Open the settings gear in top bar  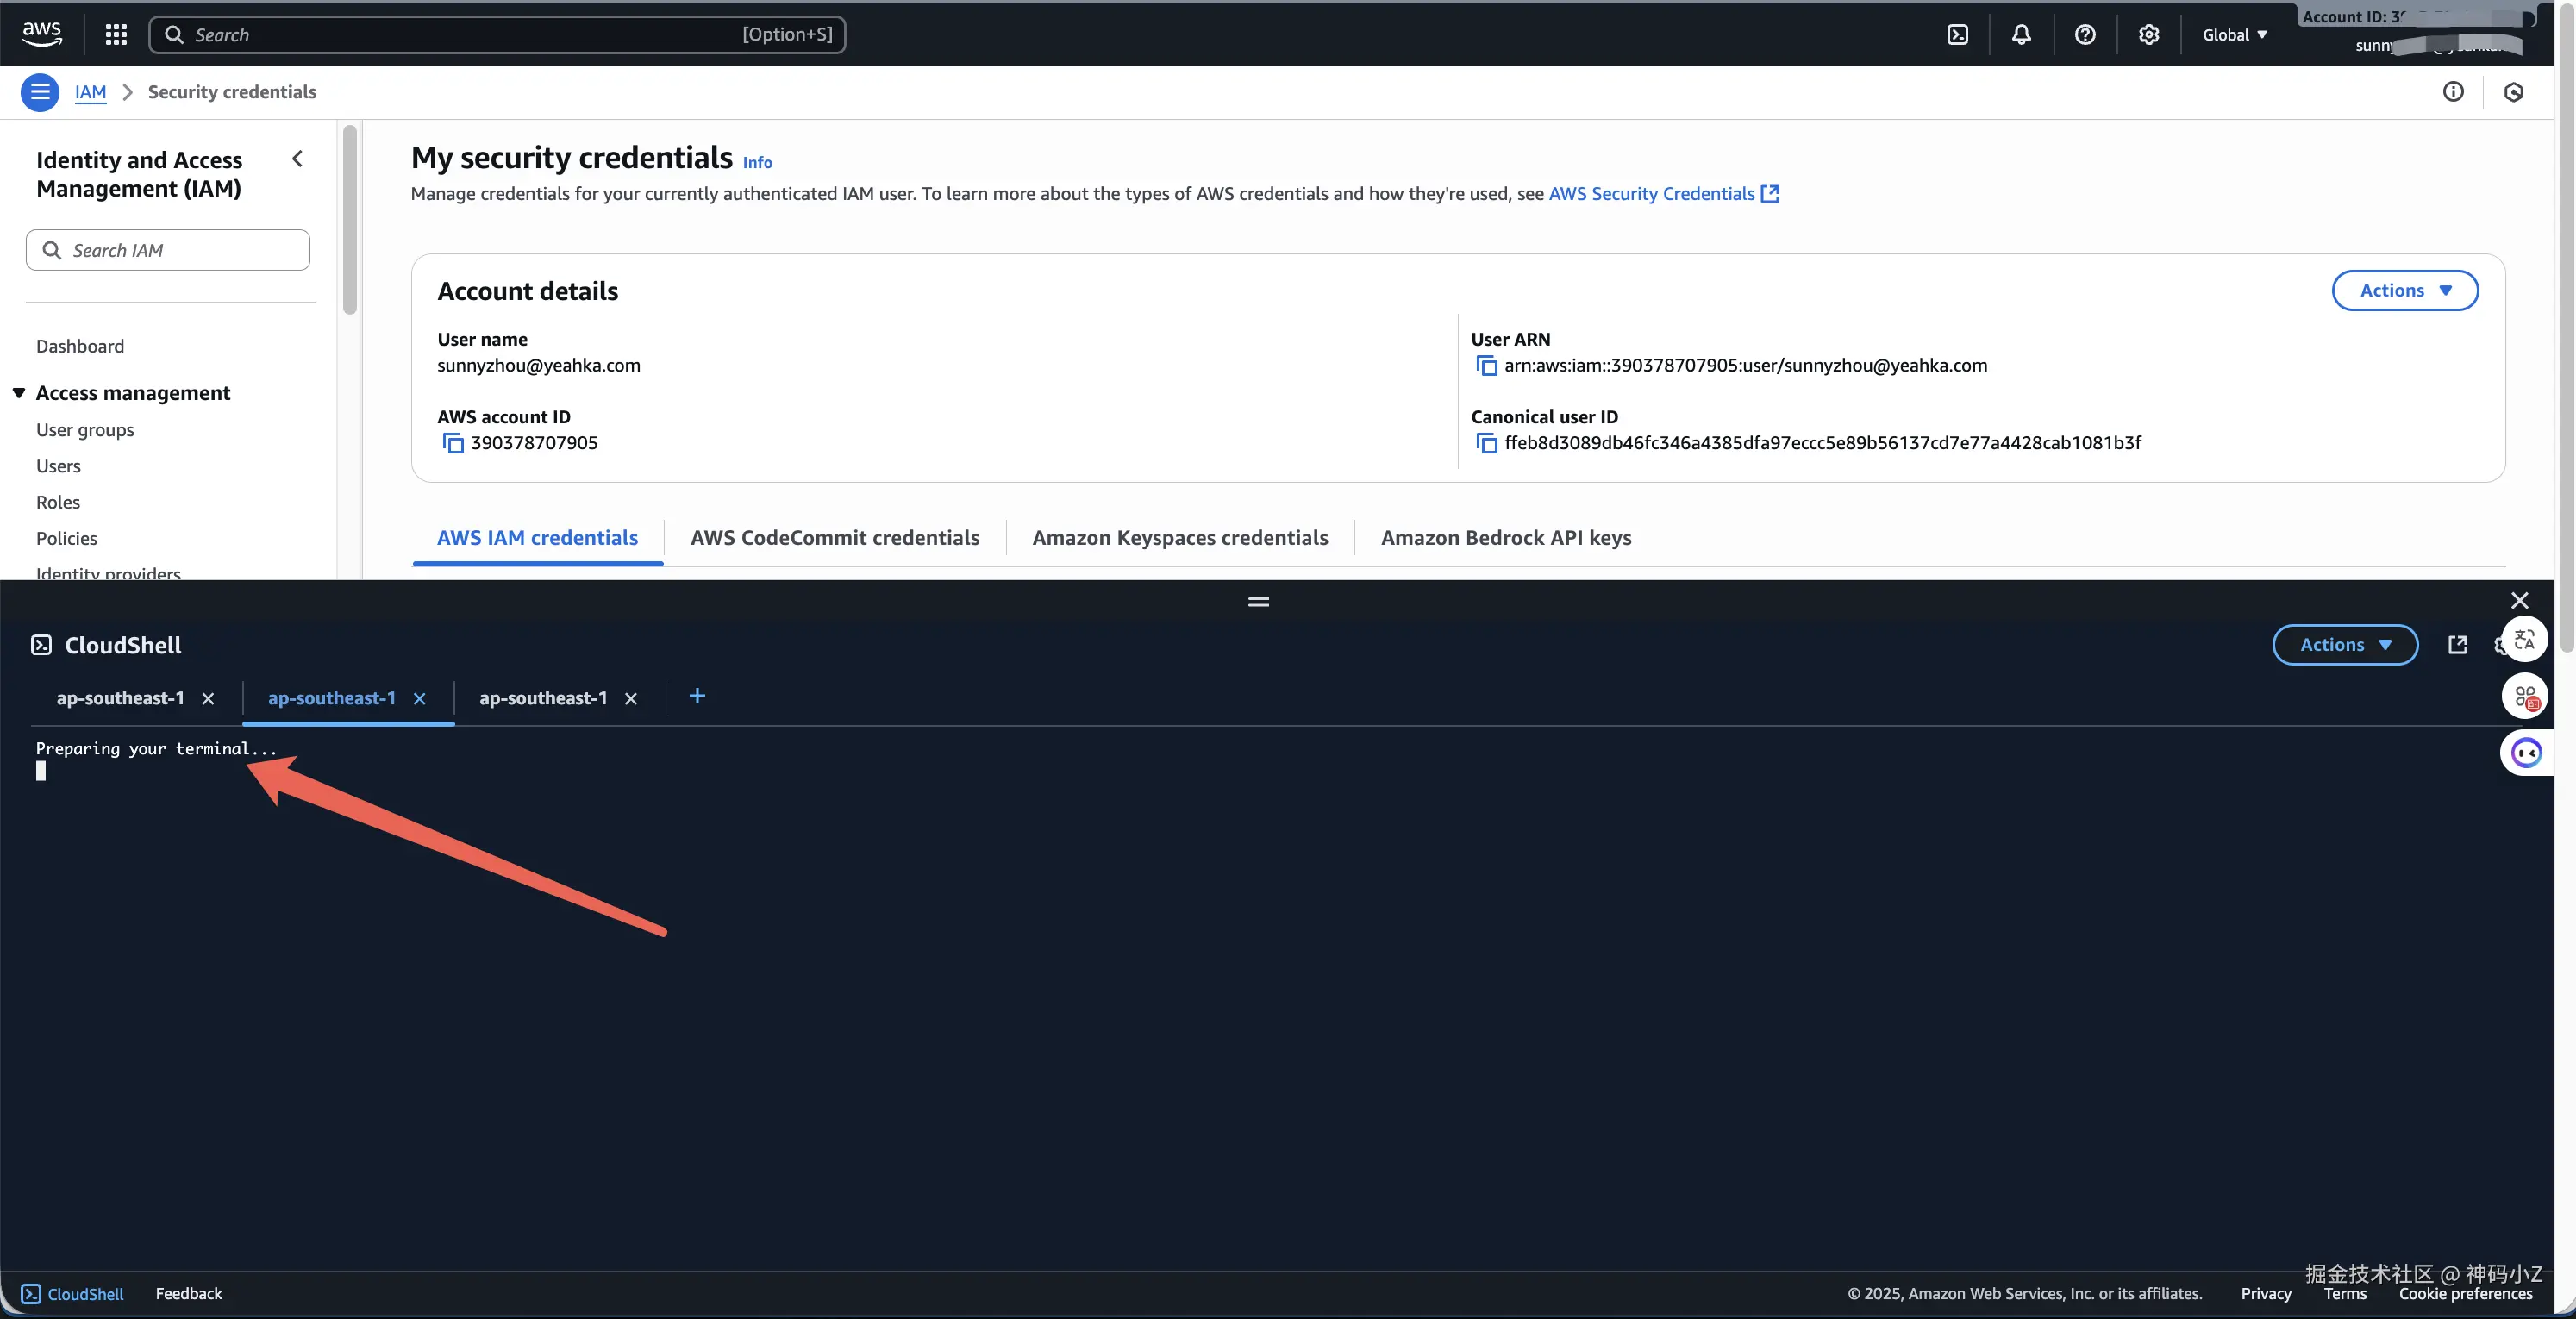click(2148, 35)
